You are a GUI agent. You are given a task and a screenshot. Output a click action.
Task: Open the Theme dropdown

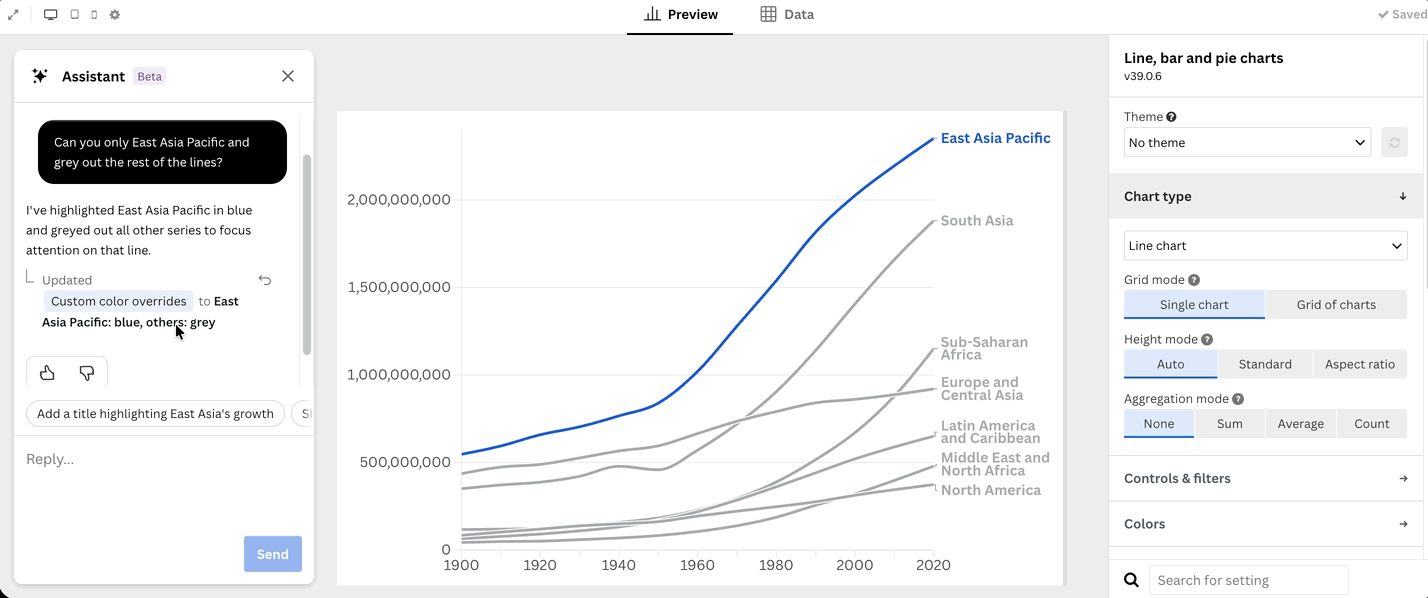point(1247,142)
